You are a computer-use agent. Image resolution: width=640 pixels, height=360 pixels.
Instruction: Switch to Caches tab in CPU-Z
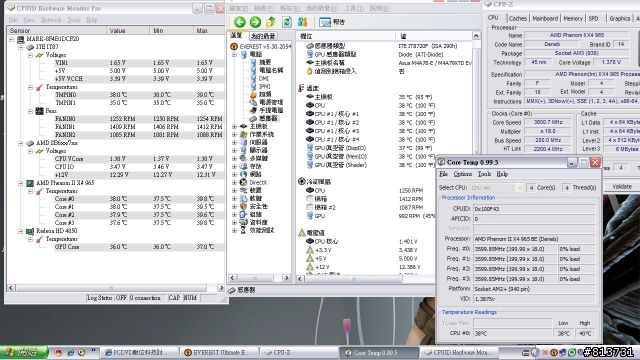point(518,18)
